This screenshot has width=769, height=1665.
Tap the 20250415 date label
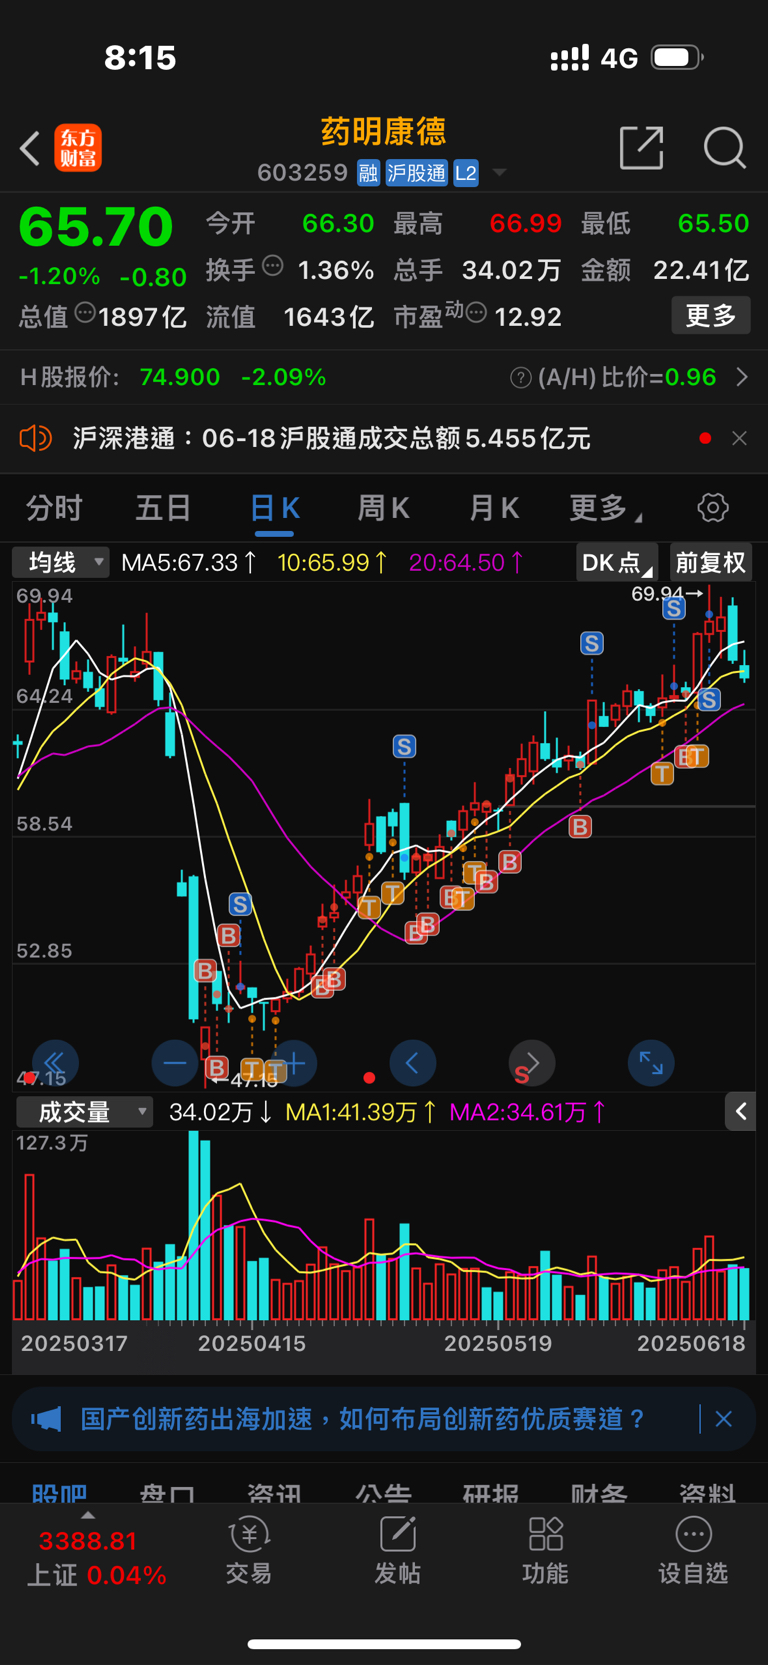point(251,1344)
